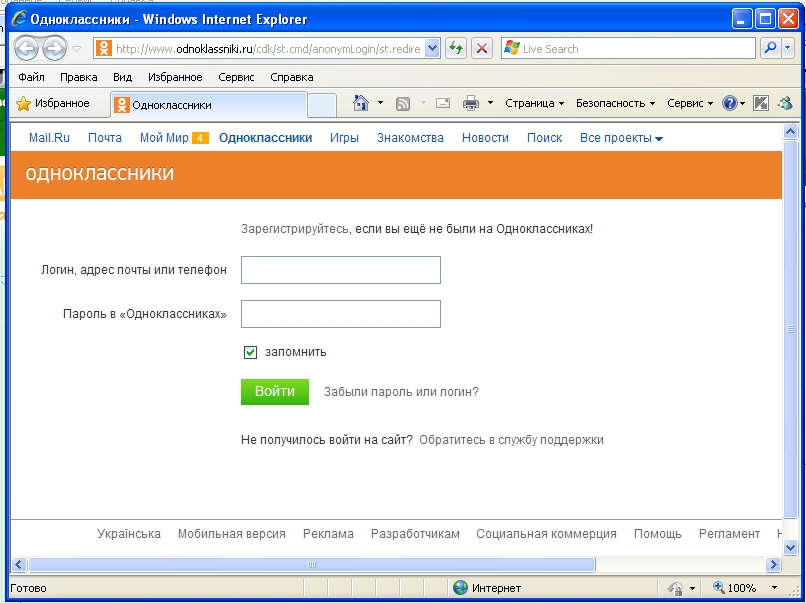Open Поиск in the top navigation
Screen dimensions: 806x603
544,138
